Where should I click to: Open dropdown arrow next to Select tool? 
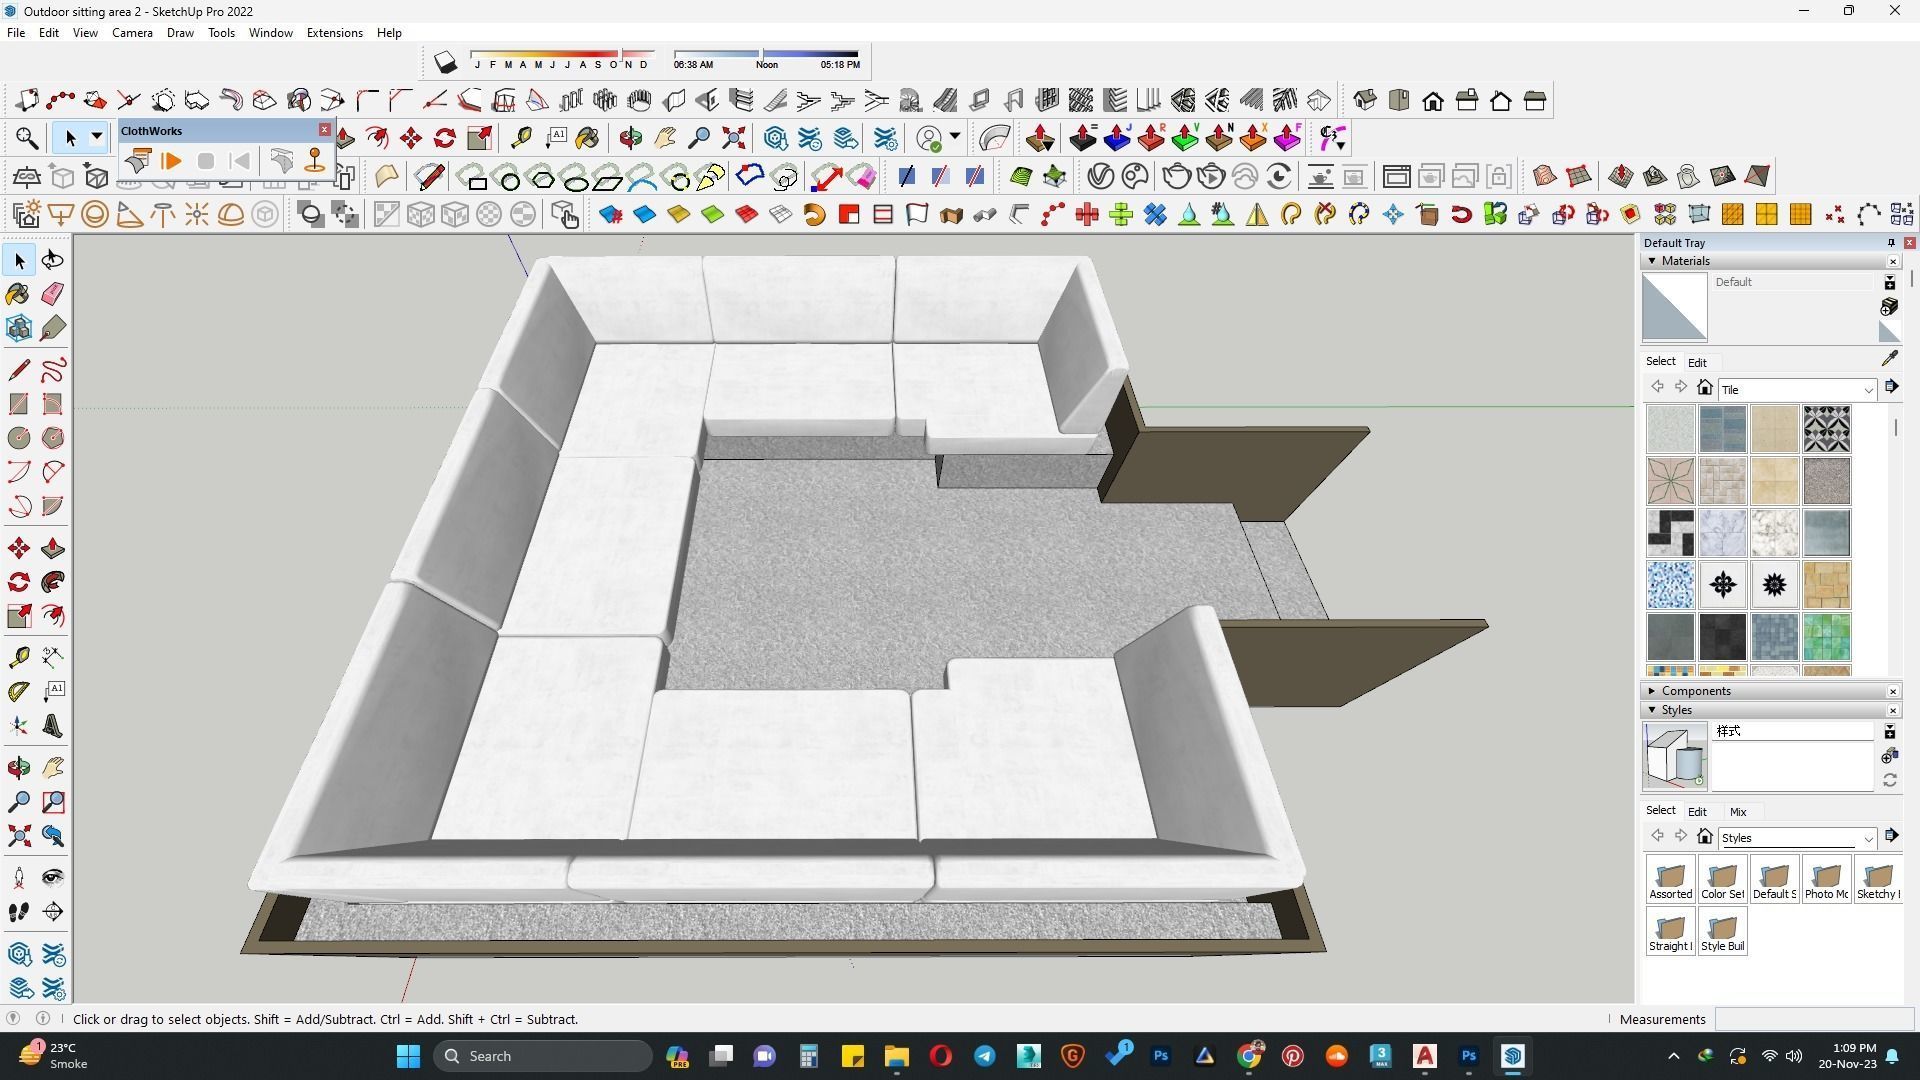tap(97, 137)
